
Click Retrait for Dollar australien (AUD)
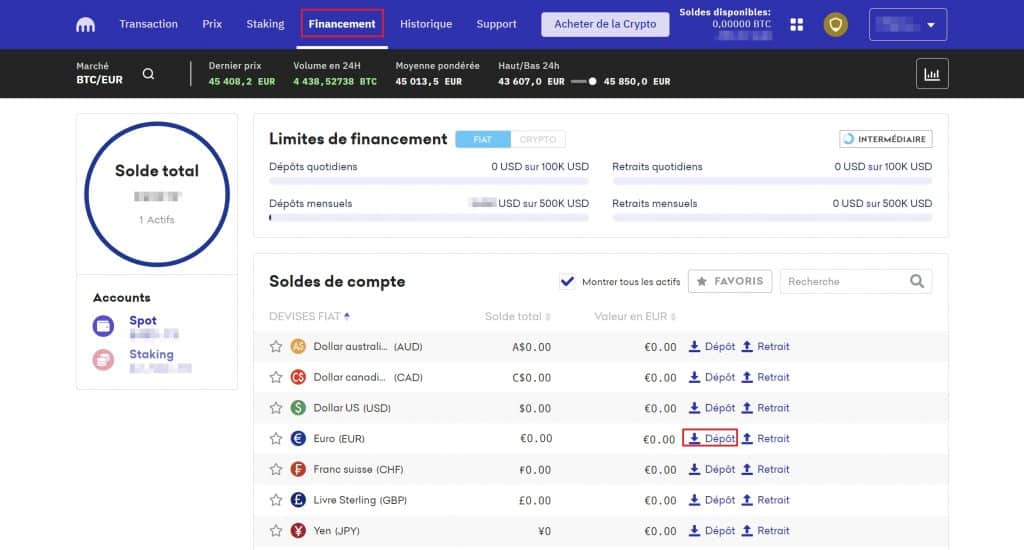[x=765, y=347]
